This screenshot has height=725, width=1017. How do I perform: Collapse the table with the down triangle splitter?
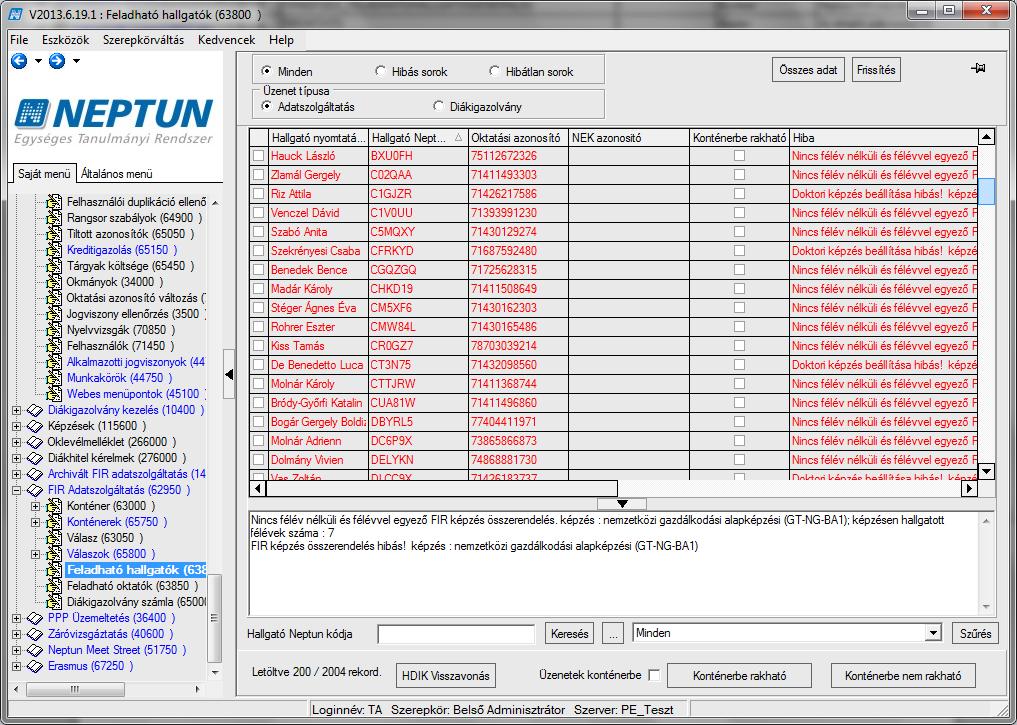click(622, 504)
